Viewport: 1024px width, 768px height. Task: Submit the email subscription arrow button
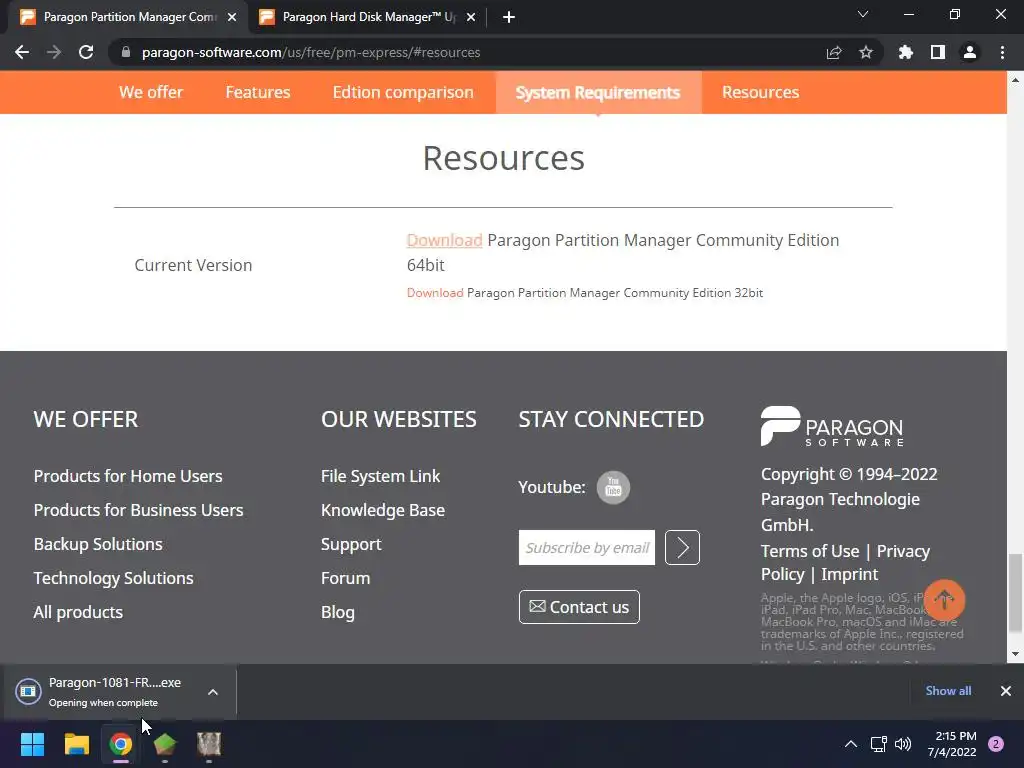682,547
